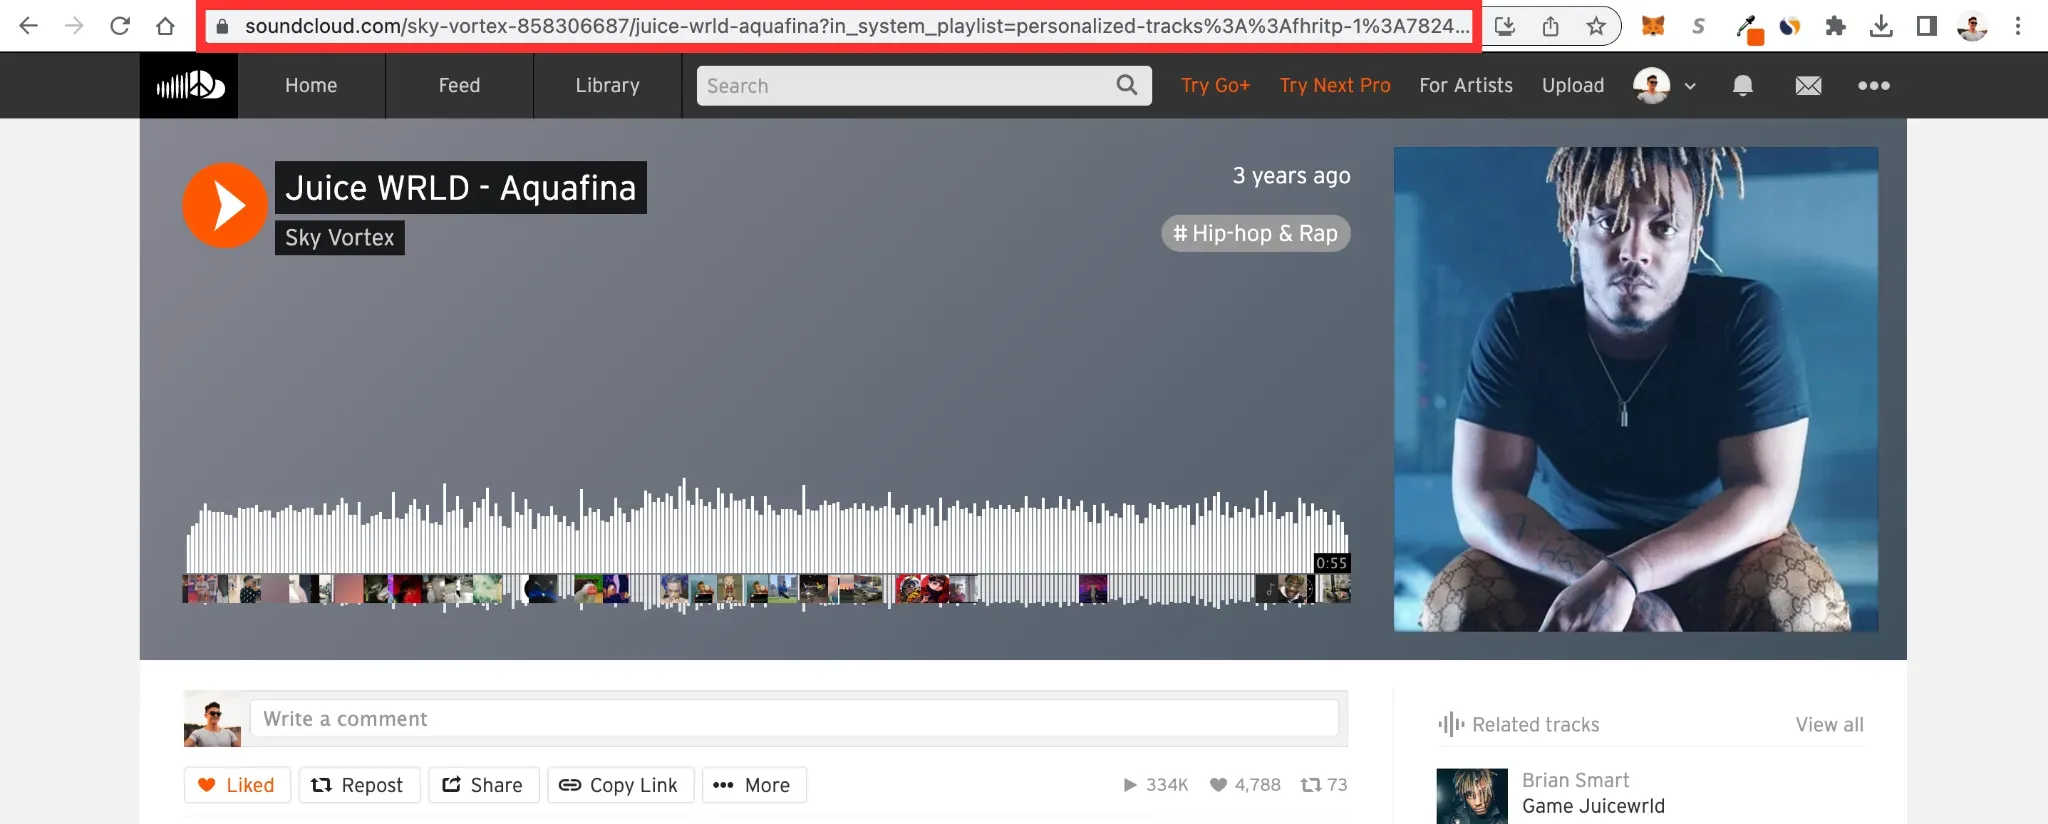Open the Chrome profile avatar
The height and width of the screenshot is (824, 2048).
click(x=1972, y=26)
